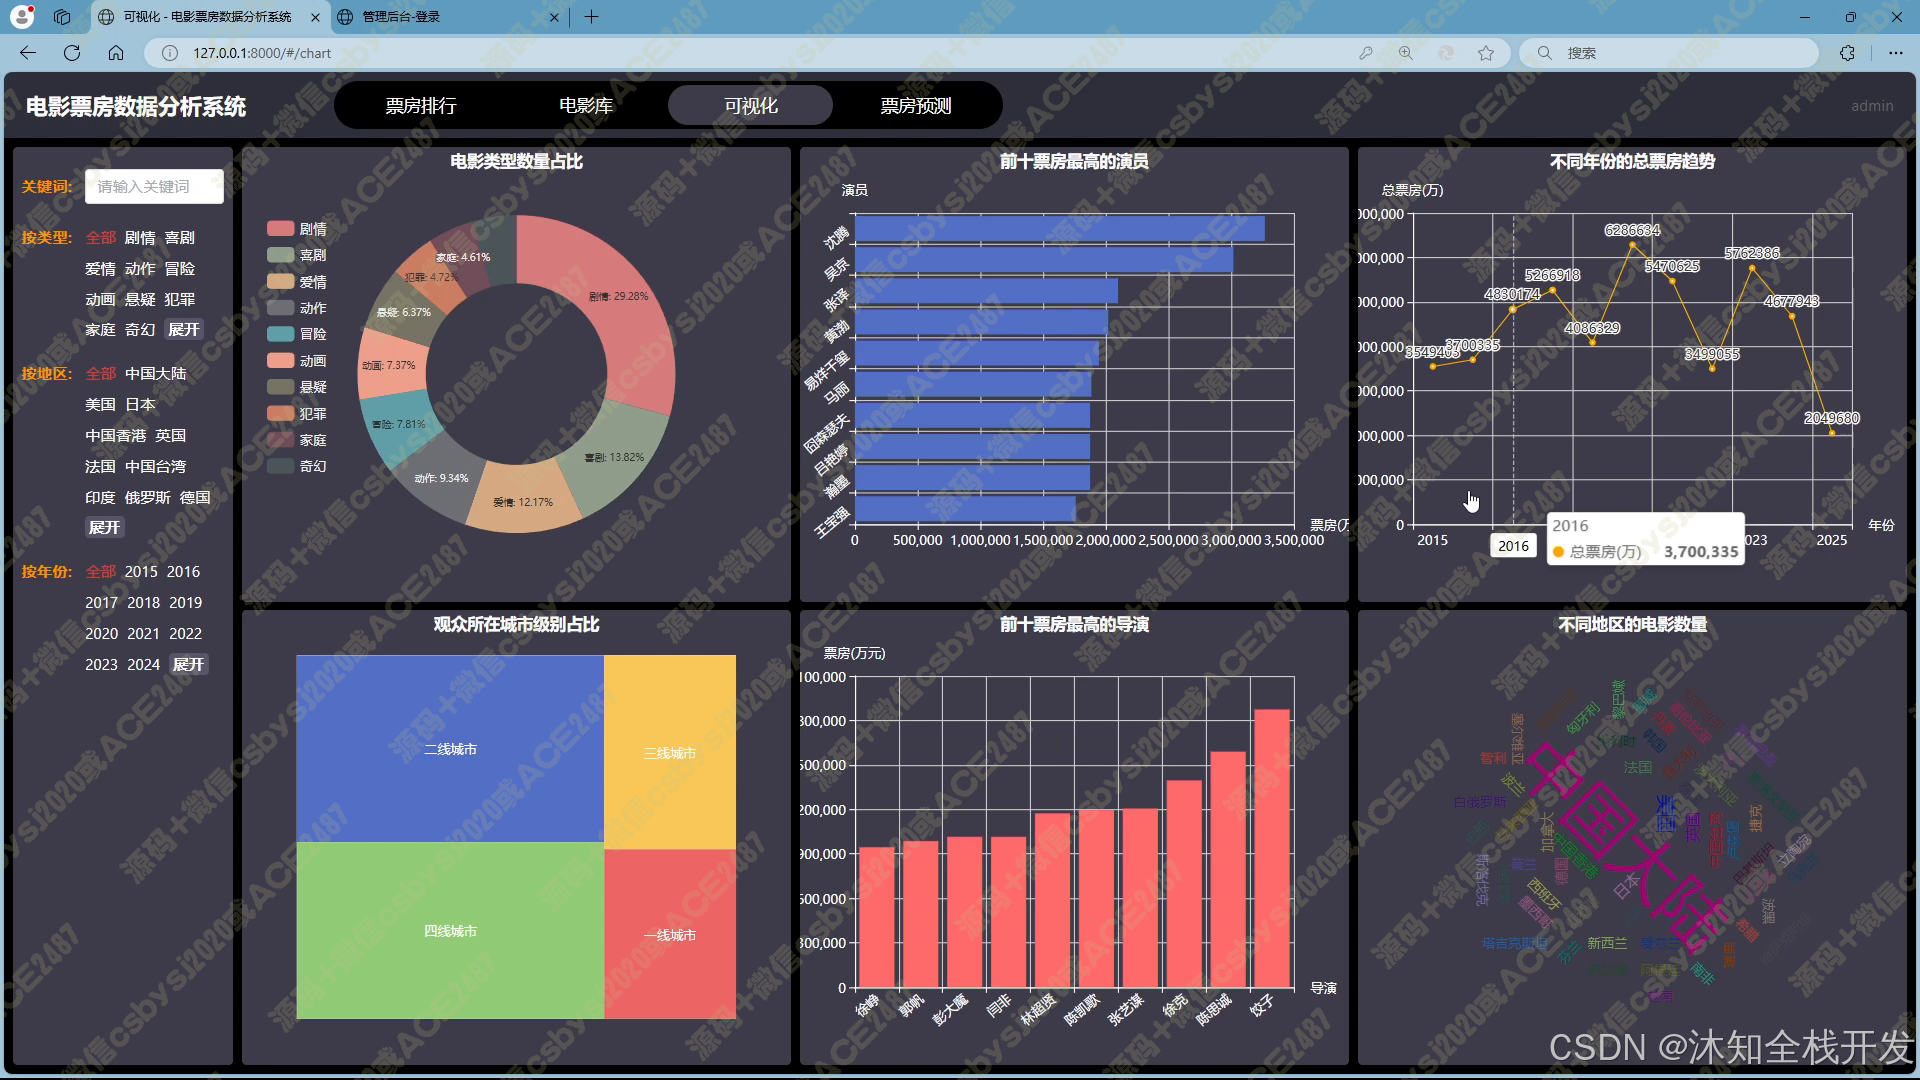Viewport: 1920px width, 1080px height.
Task: Reload the page with refresh icon
Action: pyautogui.click(x=72, y=53)
